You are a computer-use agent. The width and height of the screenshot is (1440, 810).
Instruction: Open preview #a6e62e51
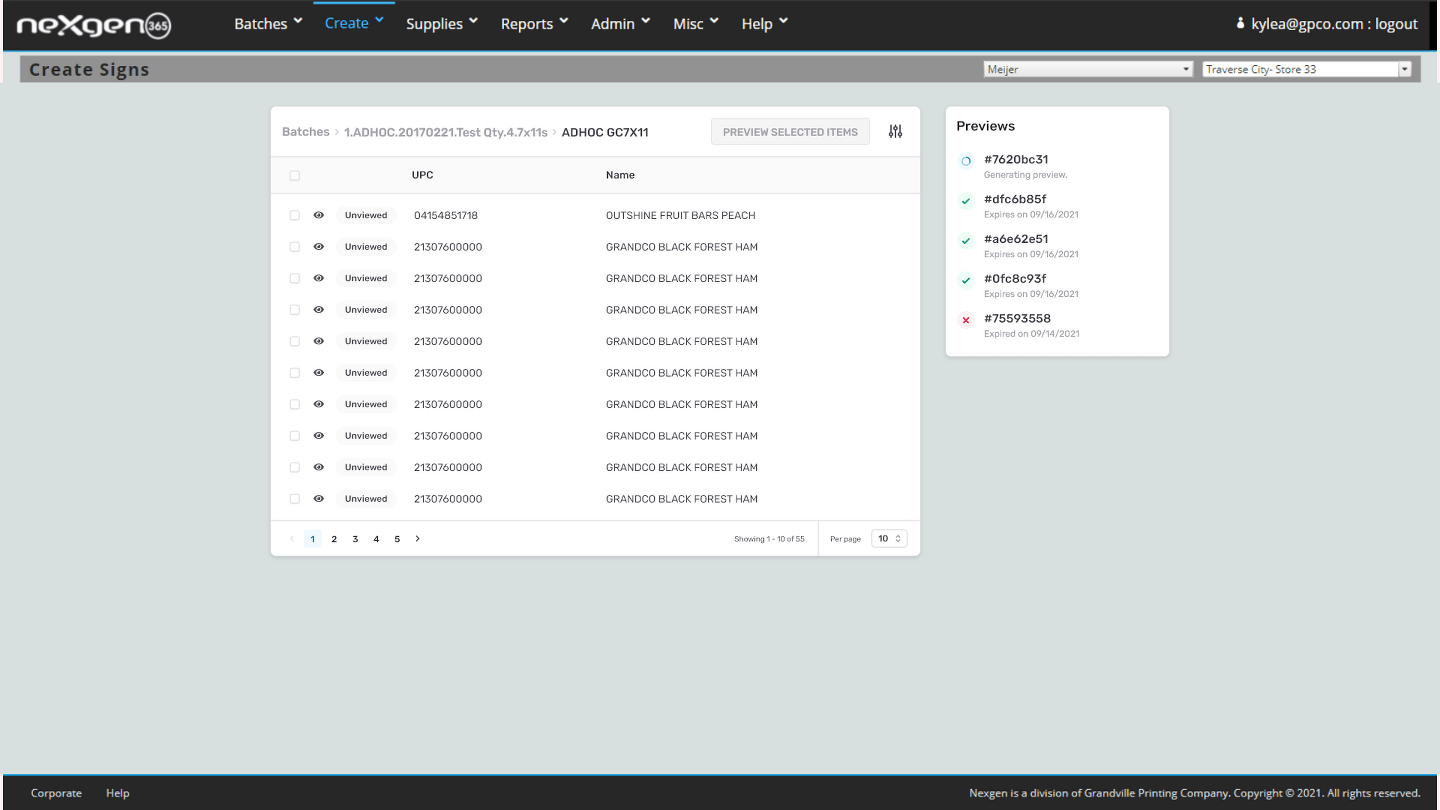[1016, 239]
